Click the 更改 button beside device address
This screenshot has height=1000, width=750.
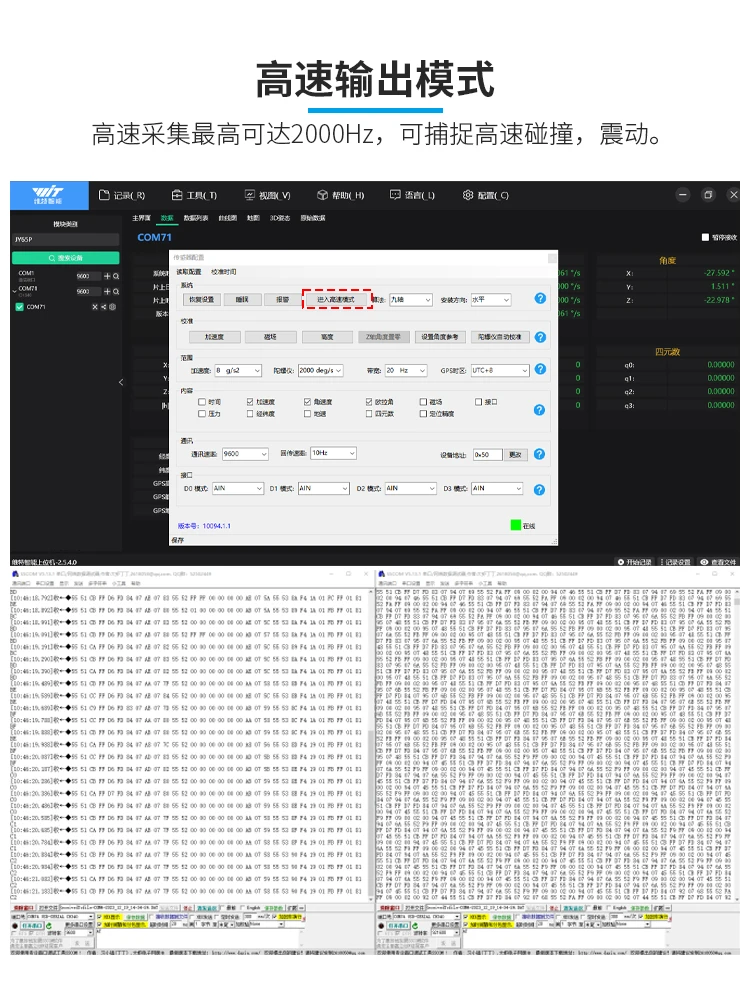(x=515, y=455)
